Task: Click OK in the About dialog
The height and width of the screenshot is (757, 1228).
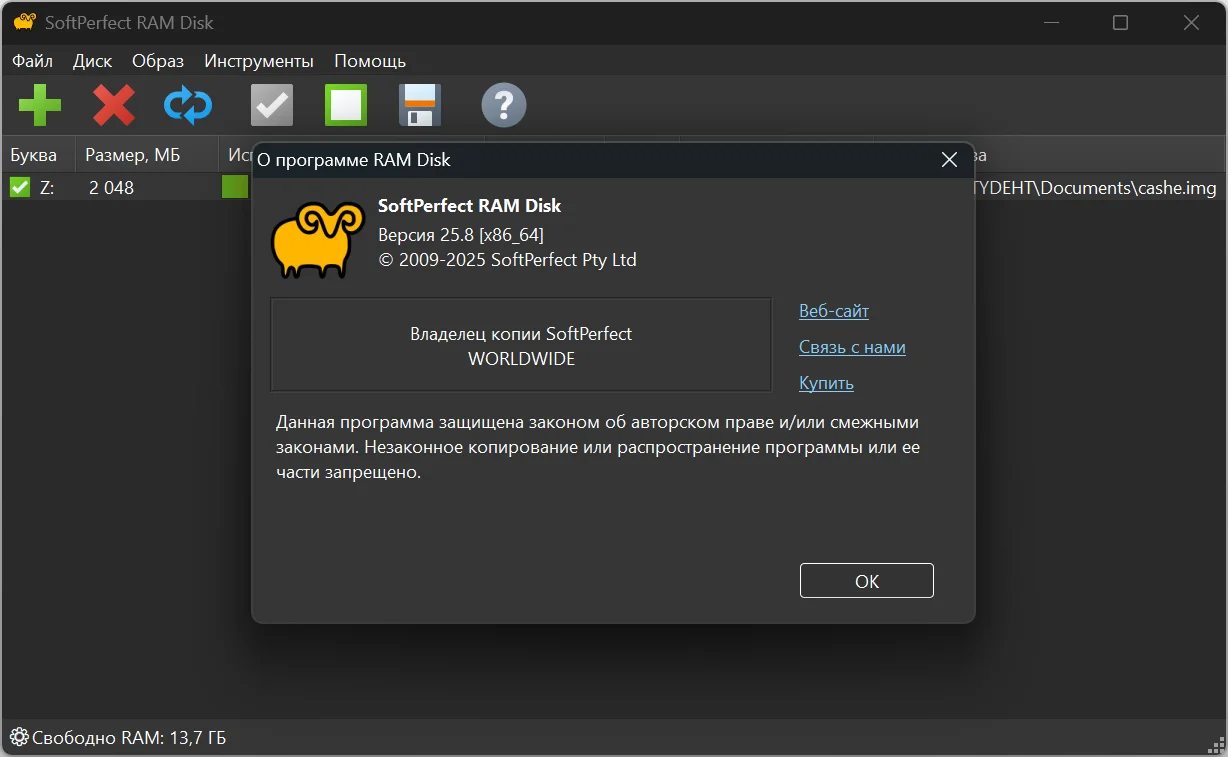Action: 867,581
